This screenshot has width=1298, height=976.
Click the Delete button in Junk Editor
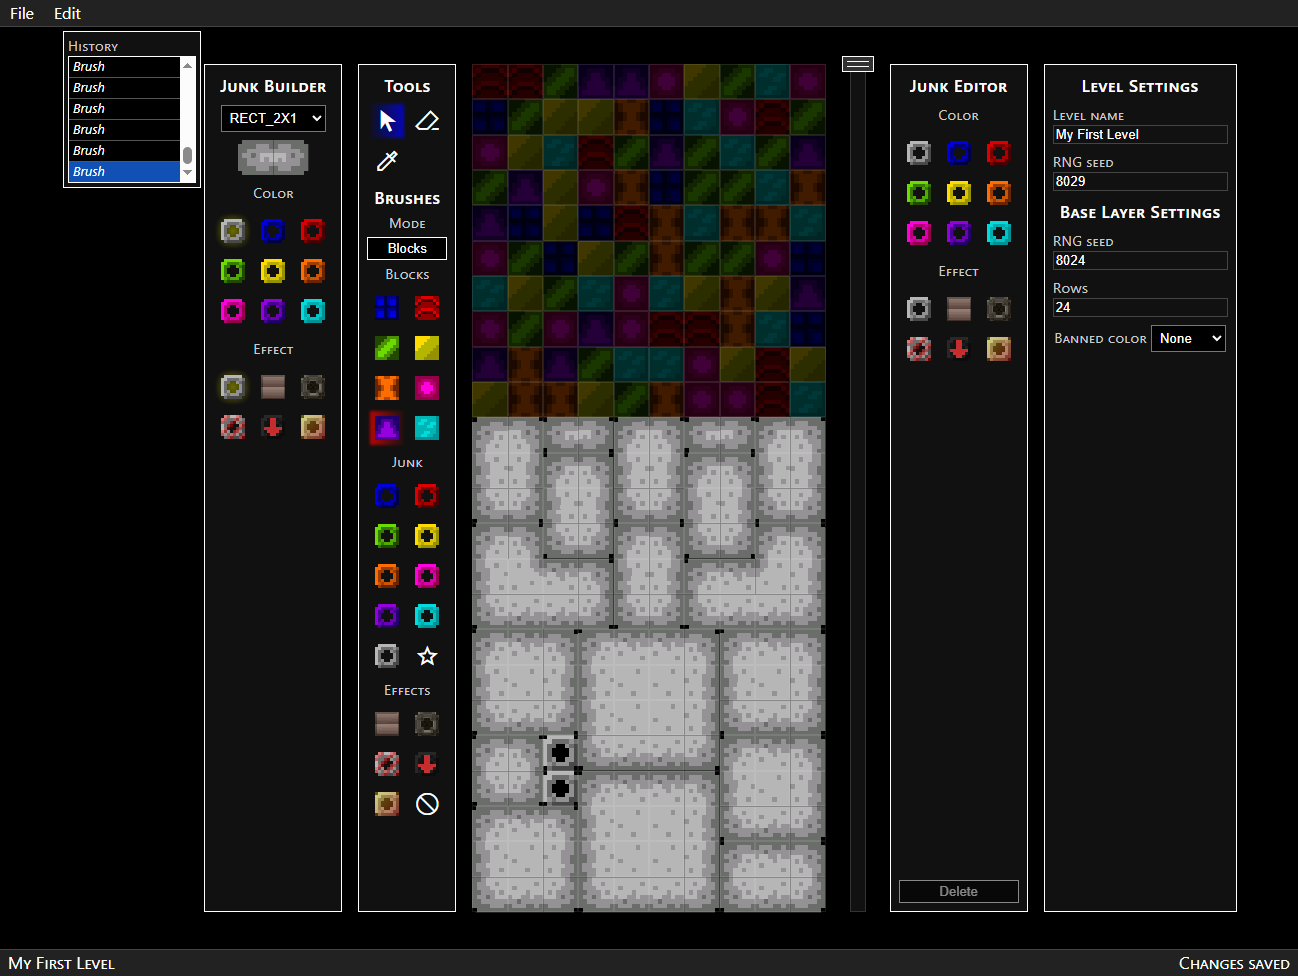tap(958, 891)
